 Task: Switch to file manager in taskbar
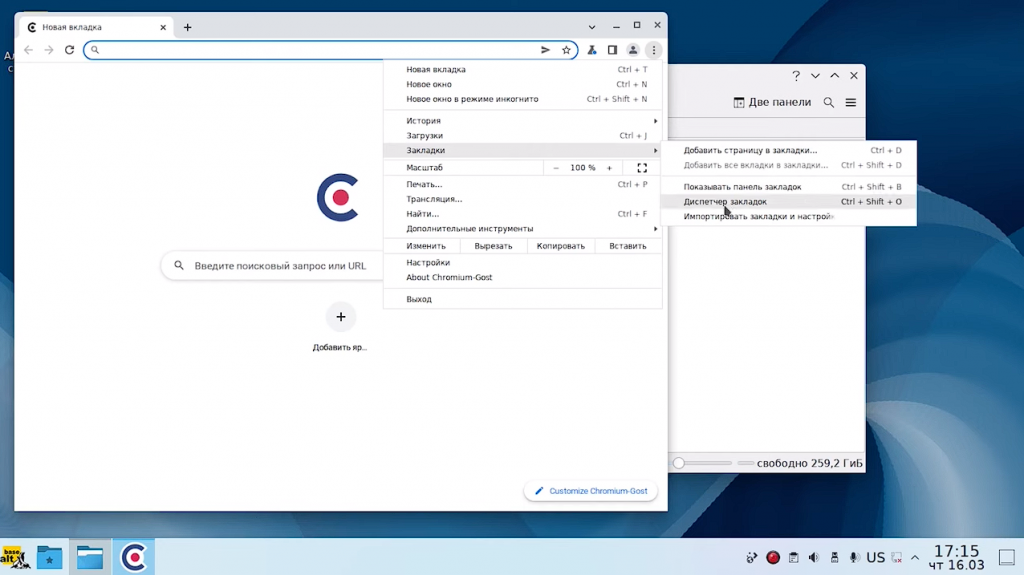[x=90, y=557]
